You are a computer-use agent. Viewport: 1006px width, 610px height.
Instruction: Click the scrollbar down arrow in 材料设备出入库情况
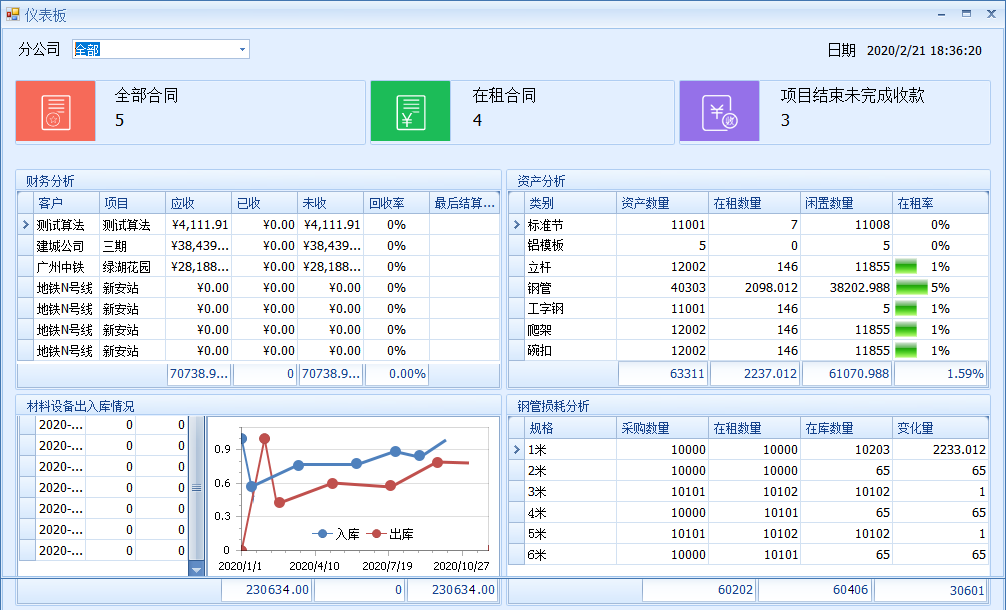click(196, 568)
